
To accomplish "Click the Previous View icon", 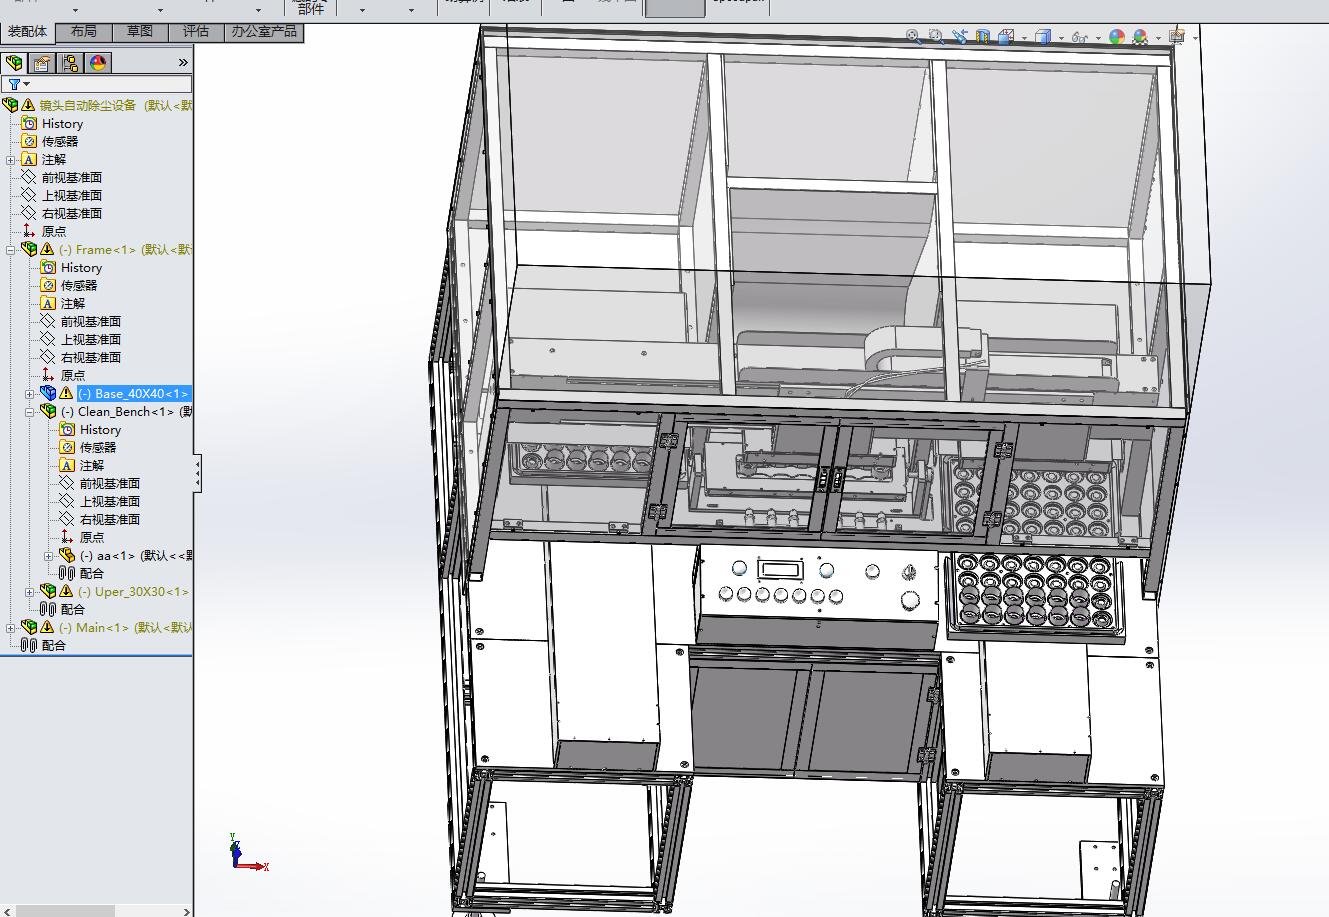I will point(960,37).
